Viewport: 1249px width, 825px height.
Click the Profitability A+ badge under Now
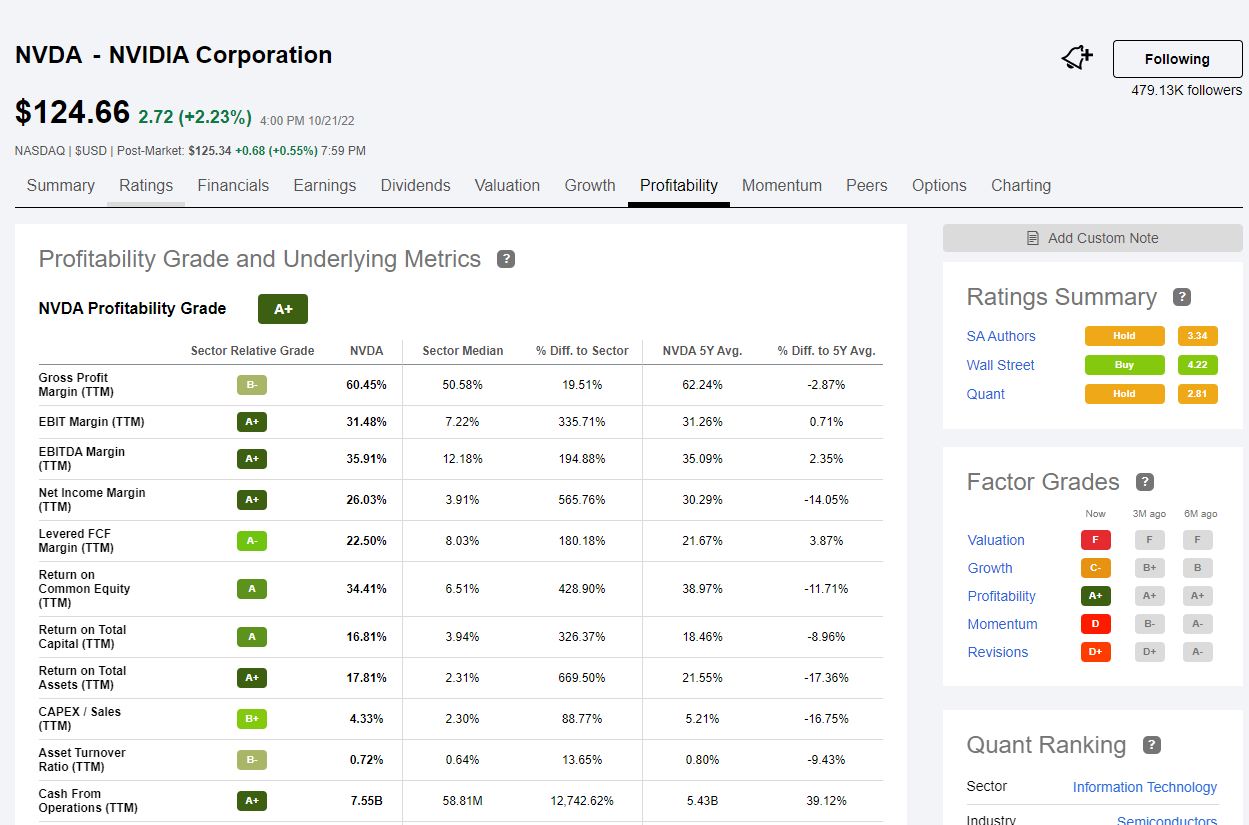pyautogui.click(x=1096, y=596)
